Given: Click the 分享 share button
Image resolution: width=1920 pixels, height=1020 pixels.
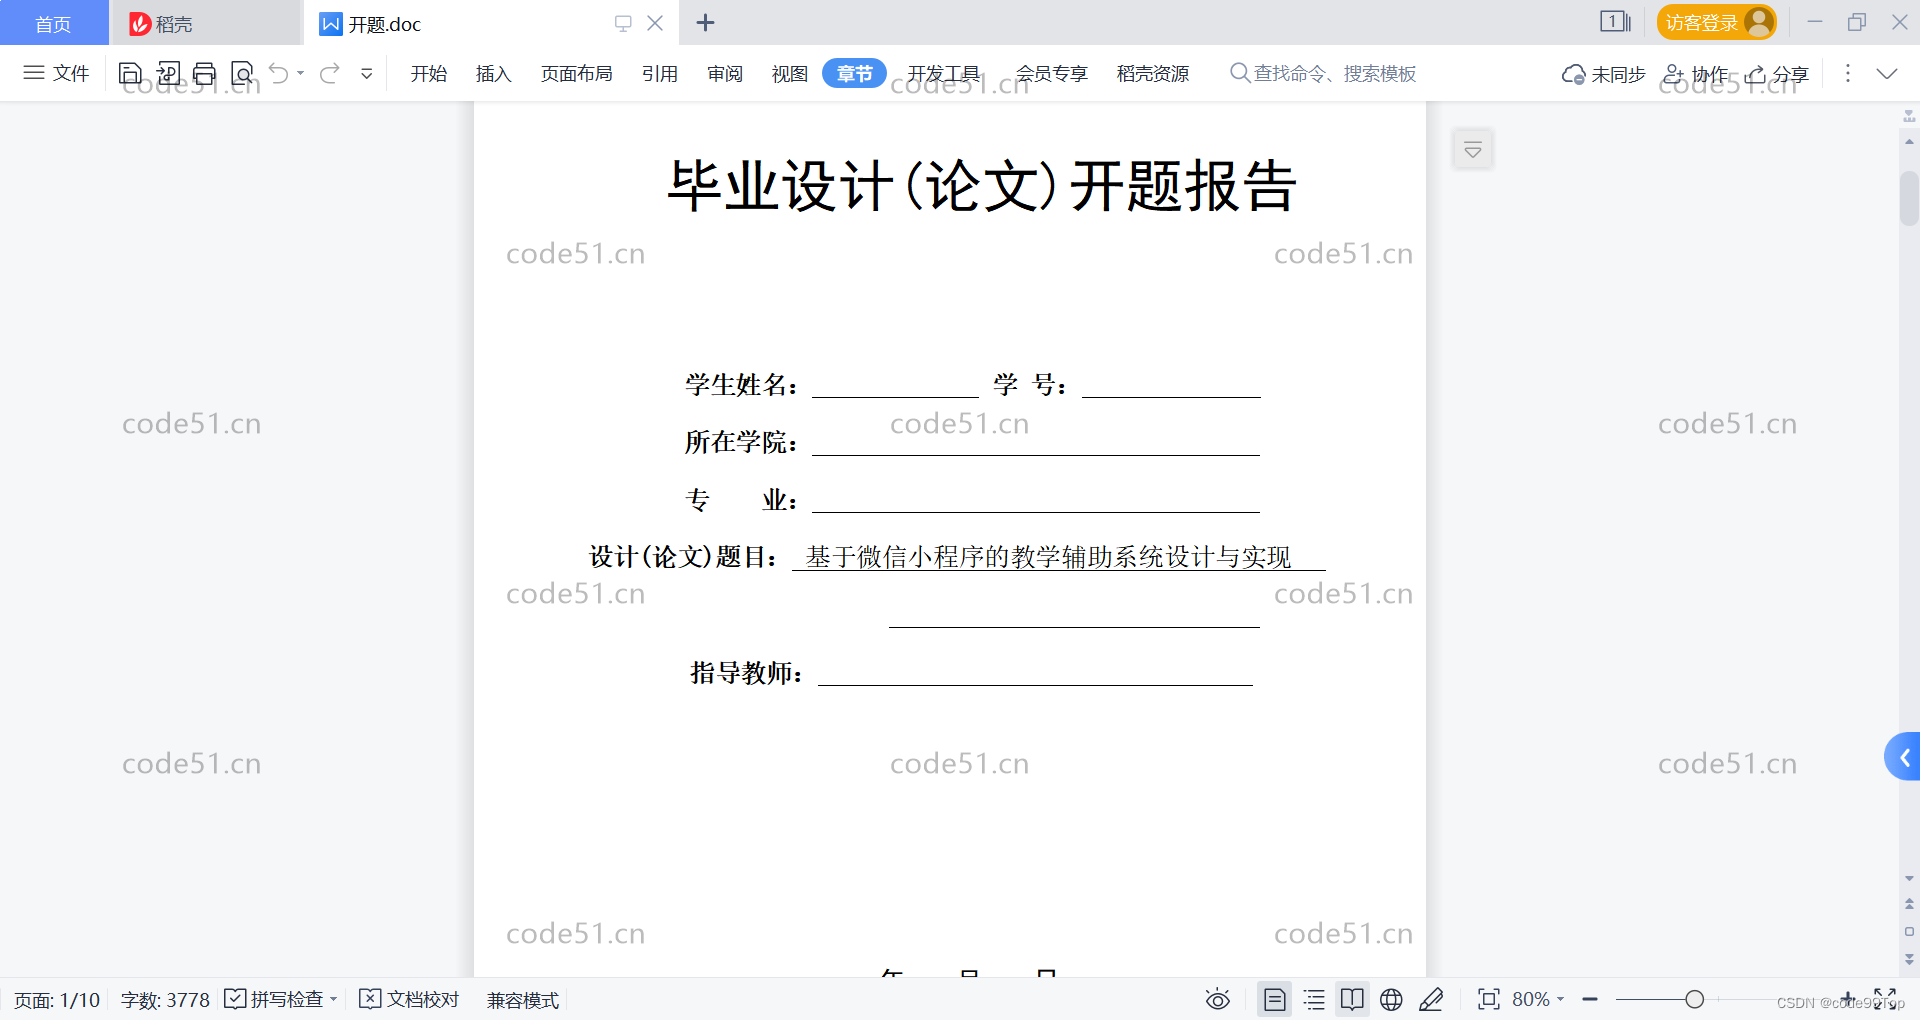Looking at the screenshot, I should click(1777, 74).
